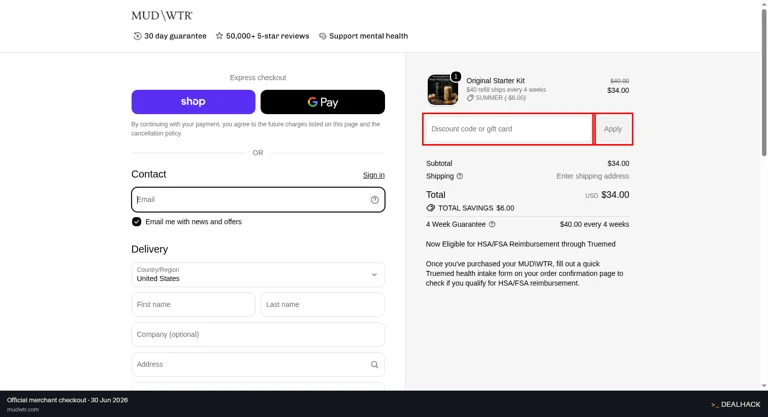Open the Country/Region dropdown
The width and height of the screenshot is (768, 417).
[258, 274]
